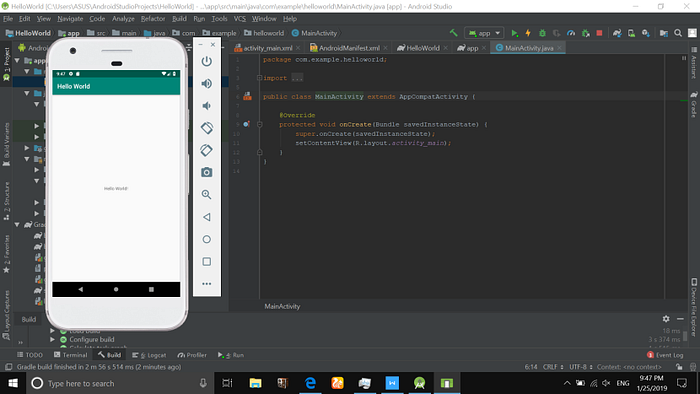
Task: Click the Windows Start button
Action: (13, 383)
